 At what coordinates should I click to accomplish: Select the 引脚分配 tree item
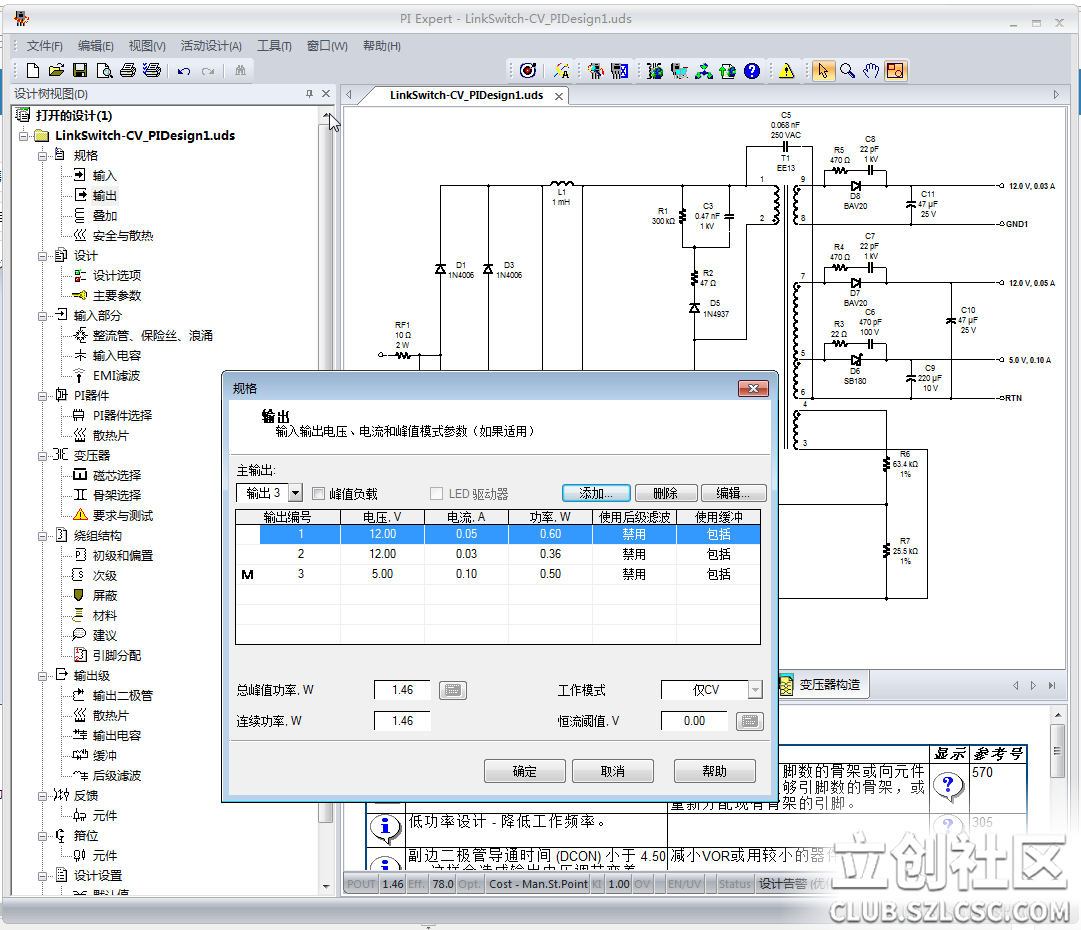click(x=117, y=656)
